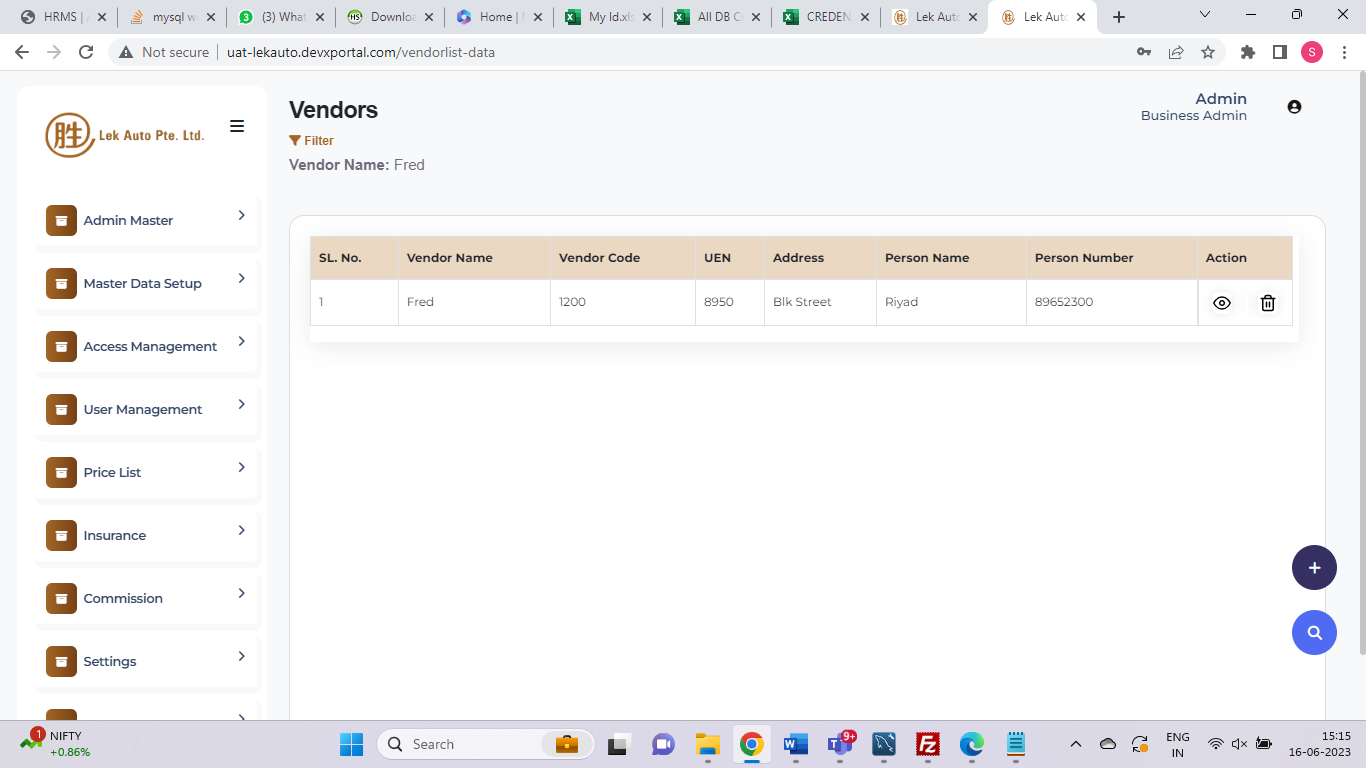The image size is (1366, 768).
Task: Open User Management sidebar item
Action: [142, 409]
